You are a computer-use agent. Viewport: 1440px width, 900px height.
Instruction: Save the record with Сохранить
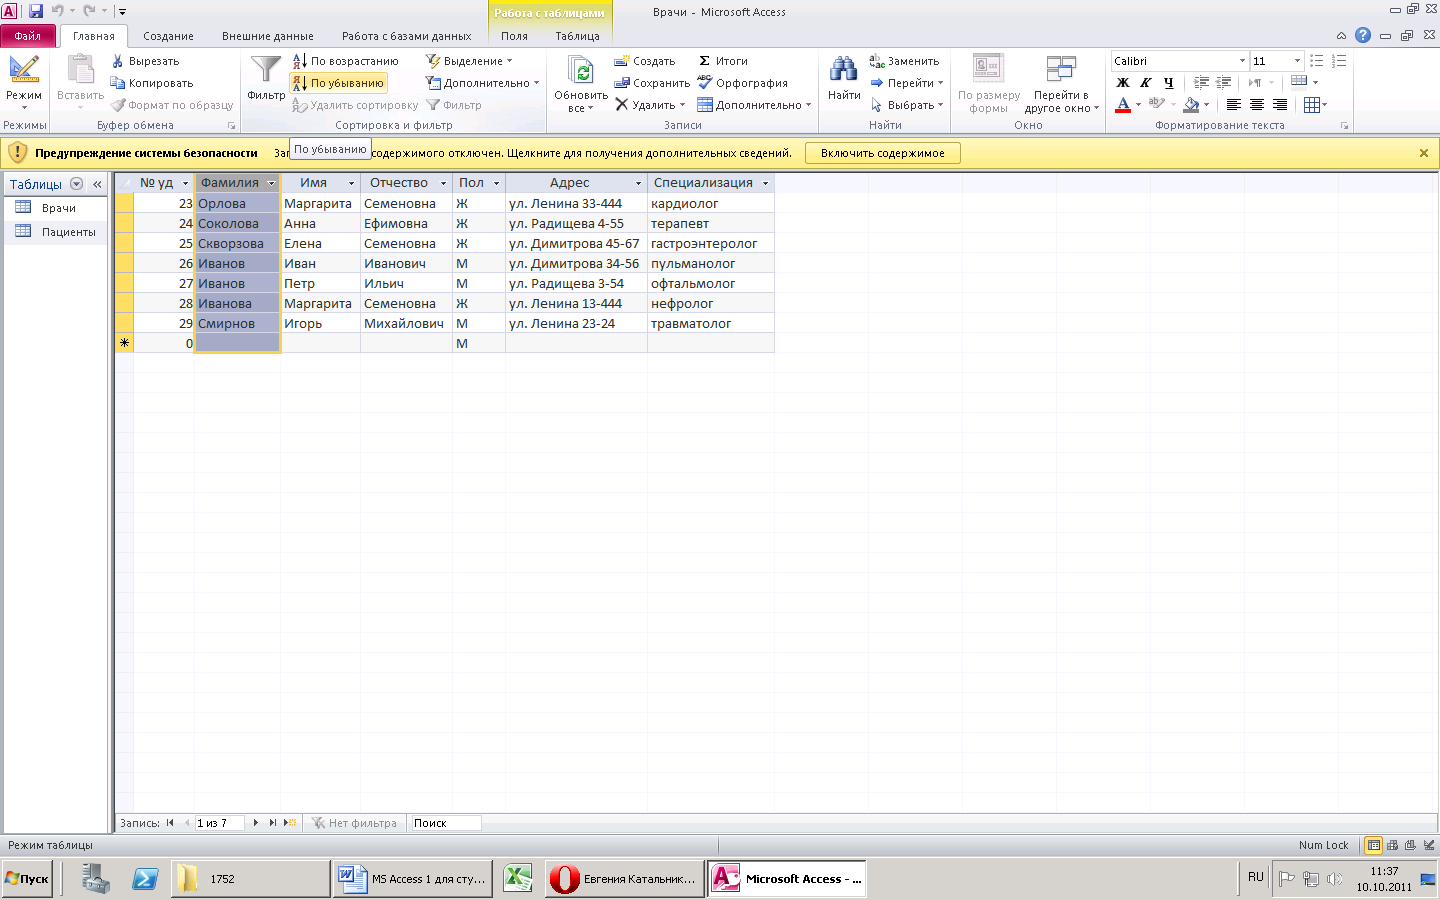tap(652, 83)
